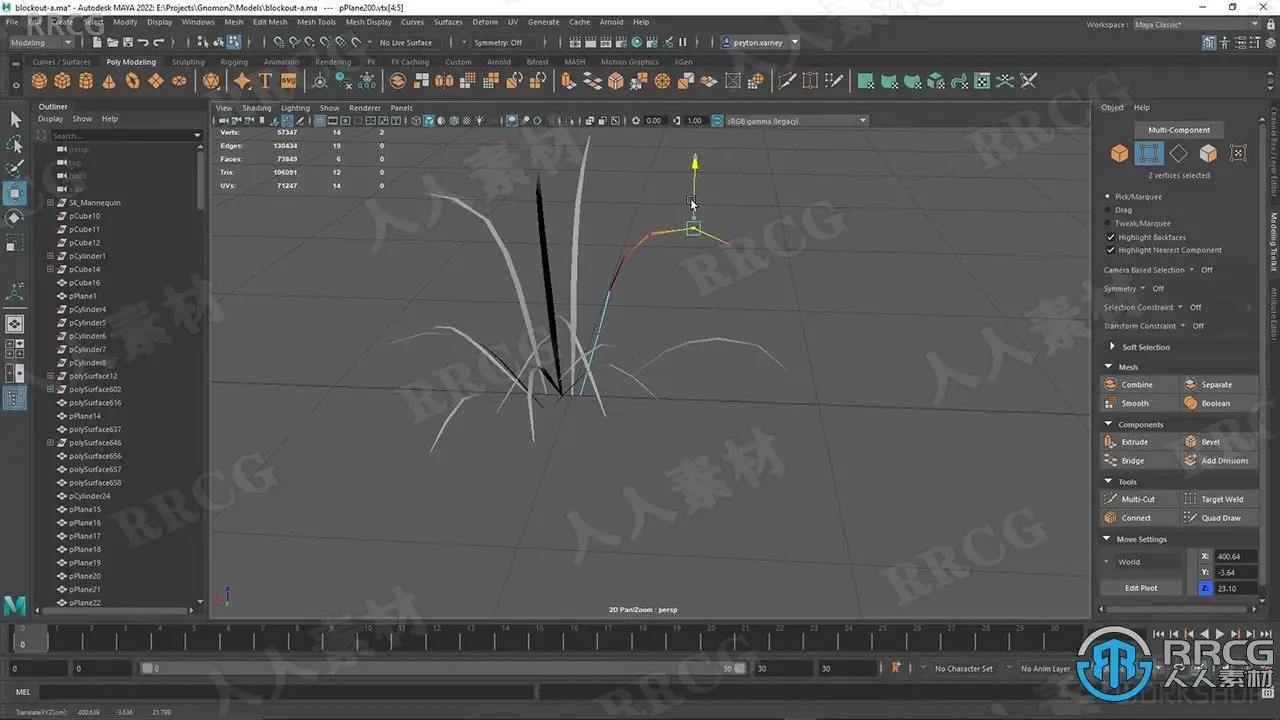Open the Mesh Tools menu
The image size is (1280, 720).
coord(316,22)
